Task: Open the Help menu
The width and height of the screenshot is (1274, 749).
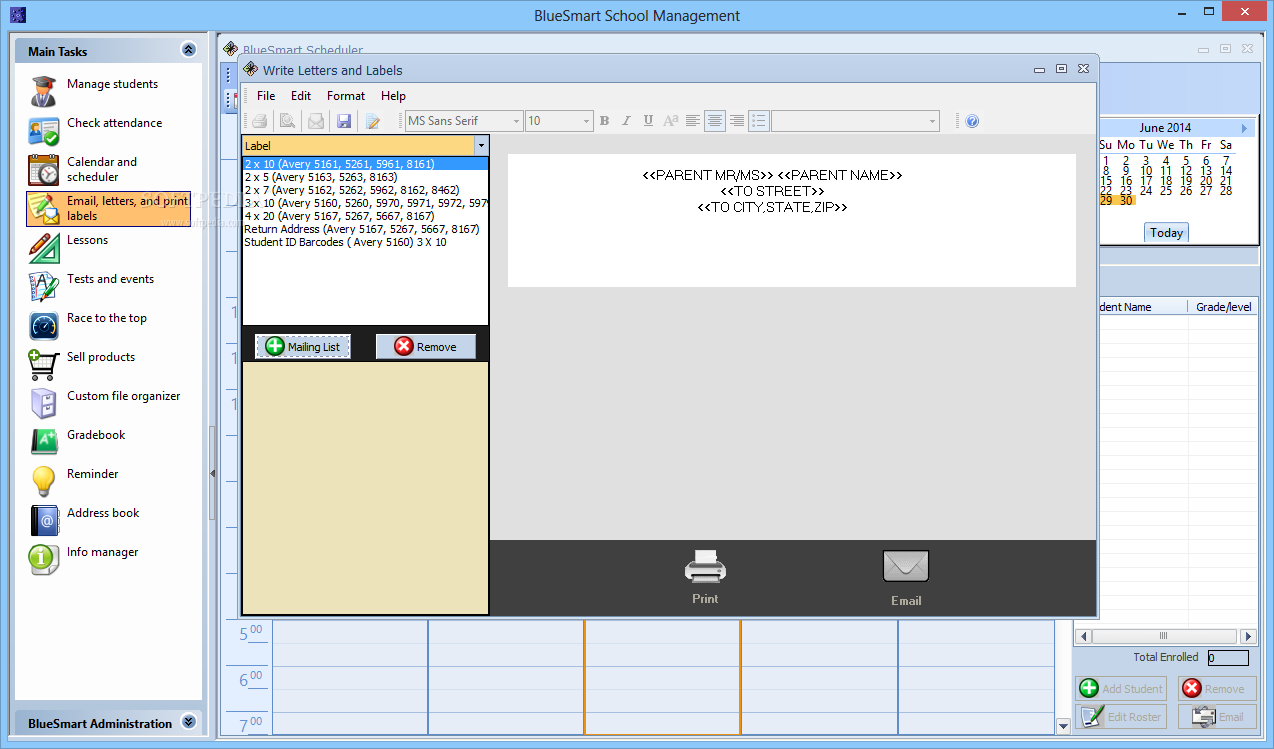Action: (393, 96)
